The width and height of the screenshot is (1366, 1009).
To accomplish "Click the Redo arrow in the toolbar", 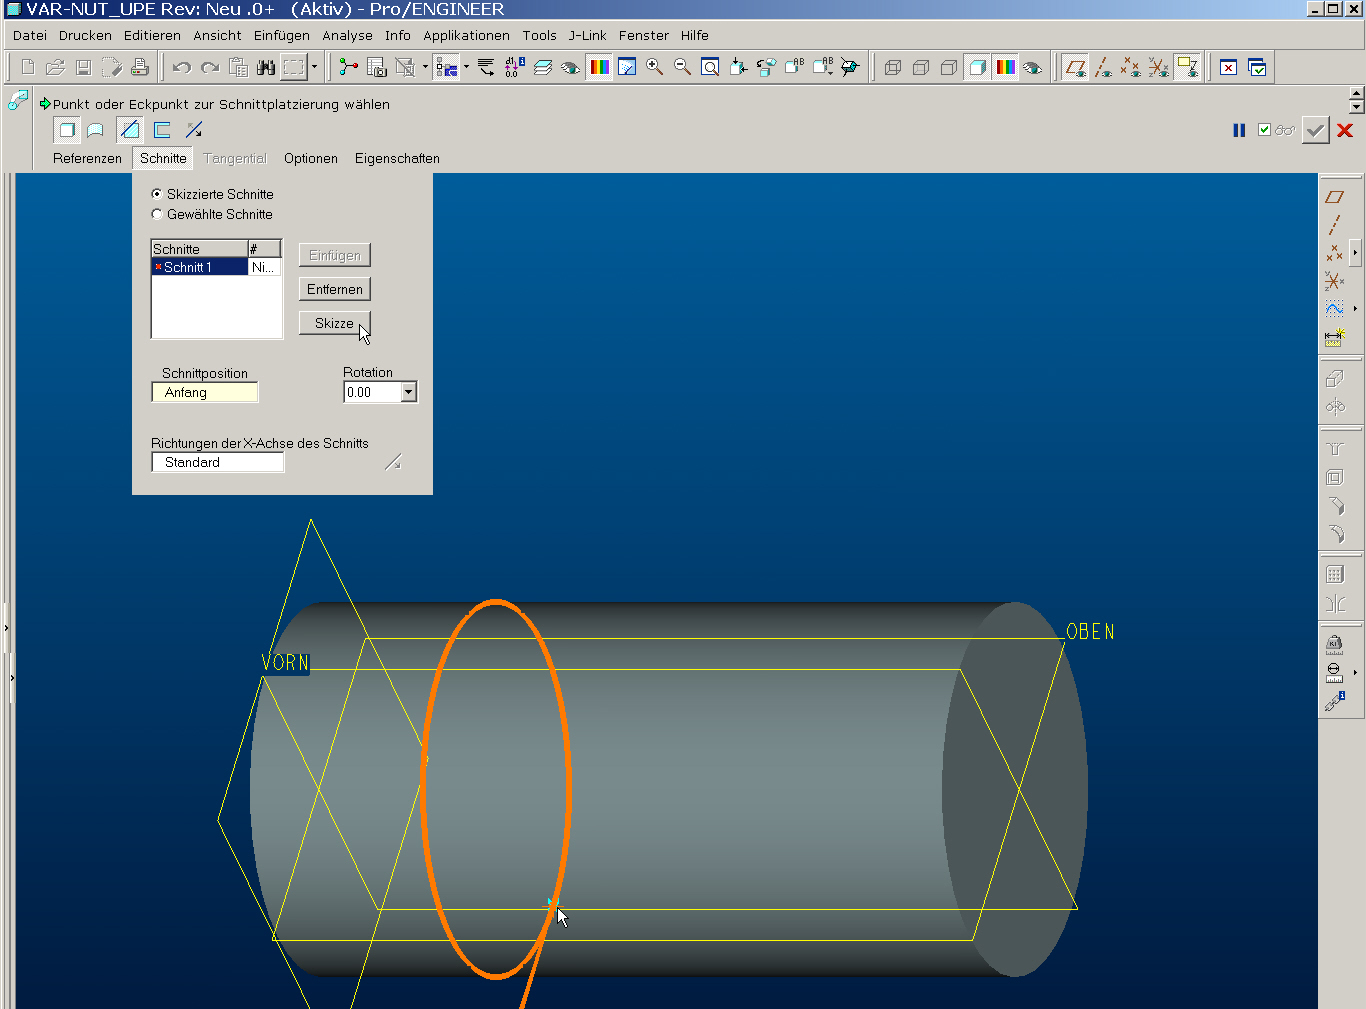I will (210, 67).
